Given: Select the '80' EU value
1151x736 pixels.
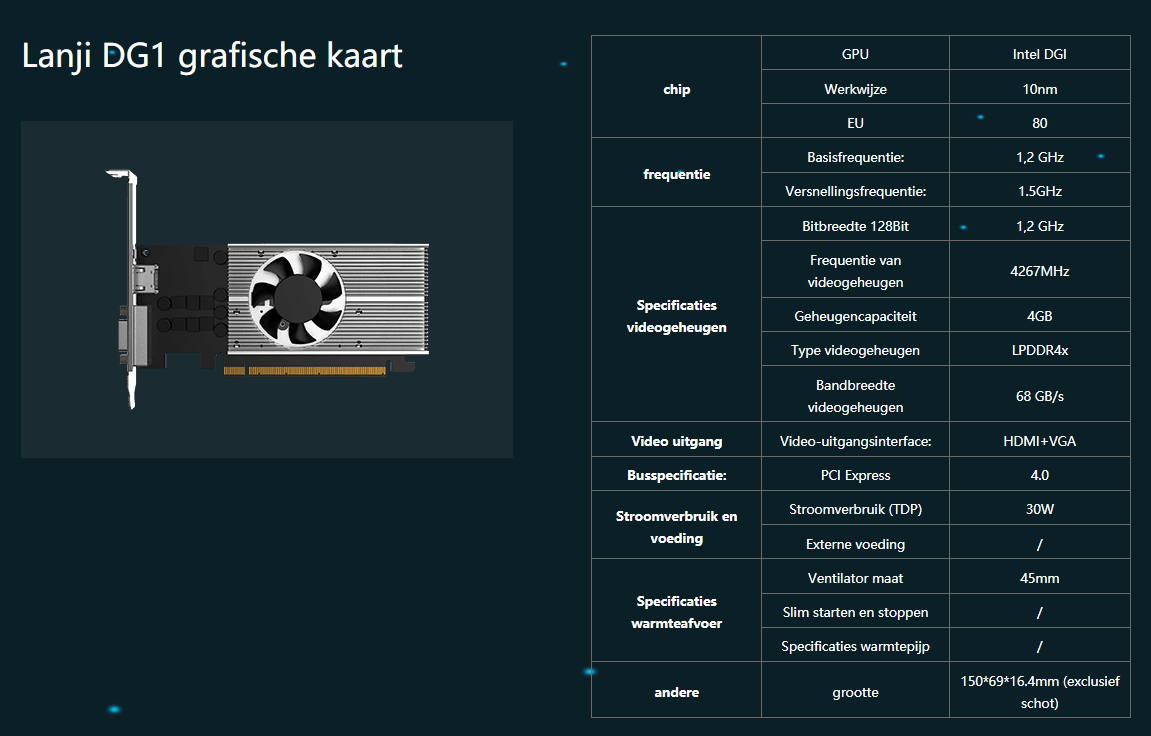Looking at the screenshot, I should 1039,121.
